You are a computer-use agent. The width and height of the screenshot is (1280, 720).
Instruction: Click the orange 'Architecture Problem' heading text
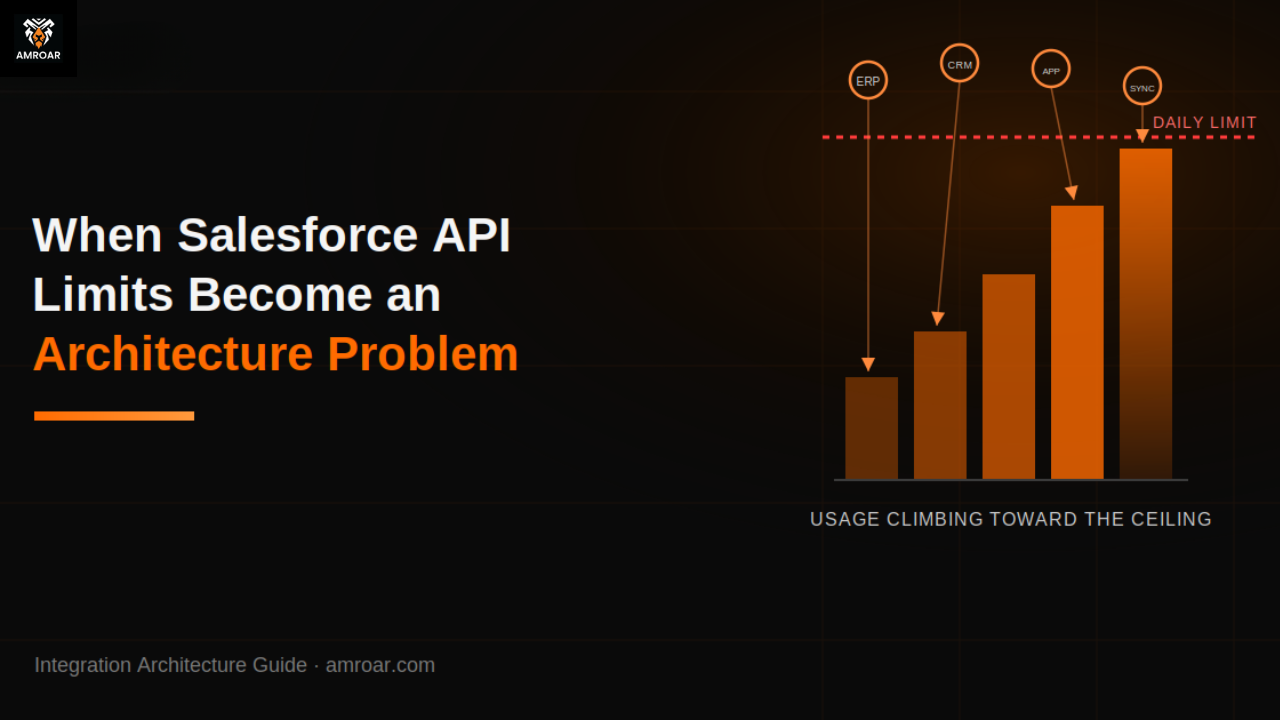click(x=276, y=354)
